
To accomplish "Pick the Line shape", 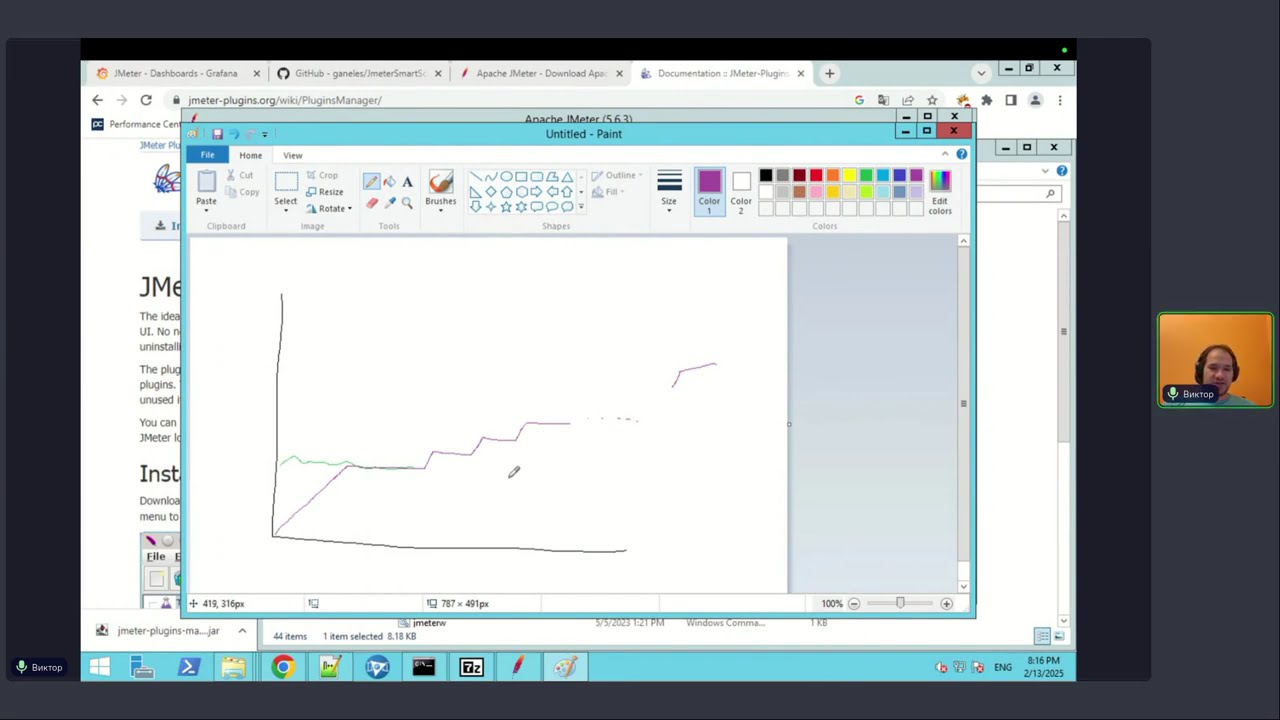I will pos(476,177).
